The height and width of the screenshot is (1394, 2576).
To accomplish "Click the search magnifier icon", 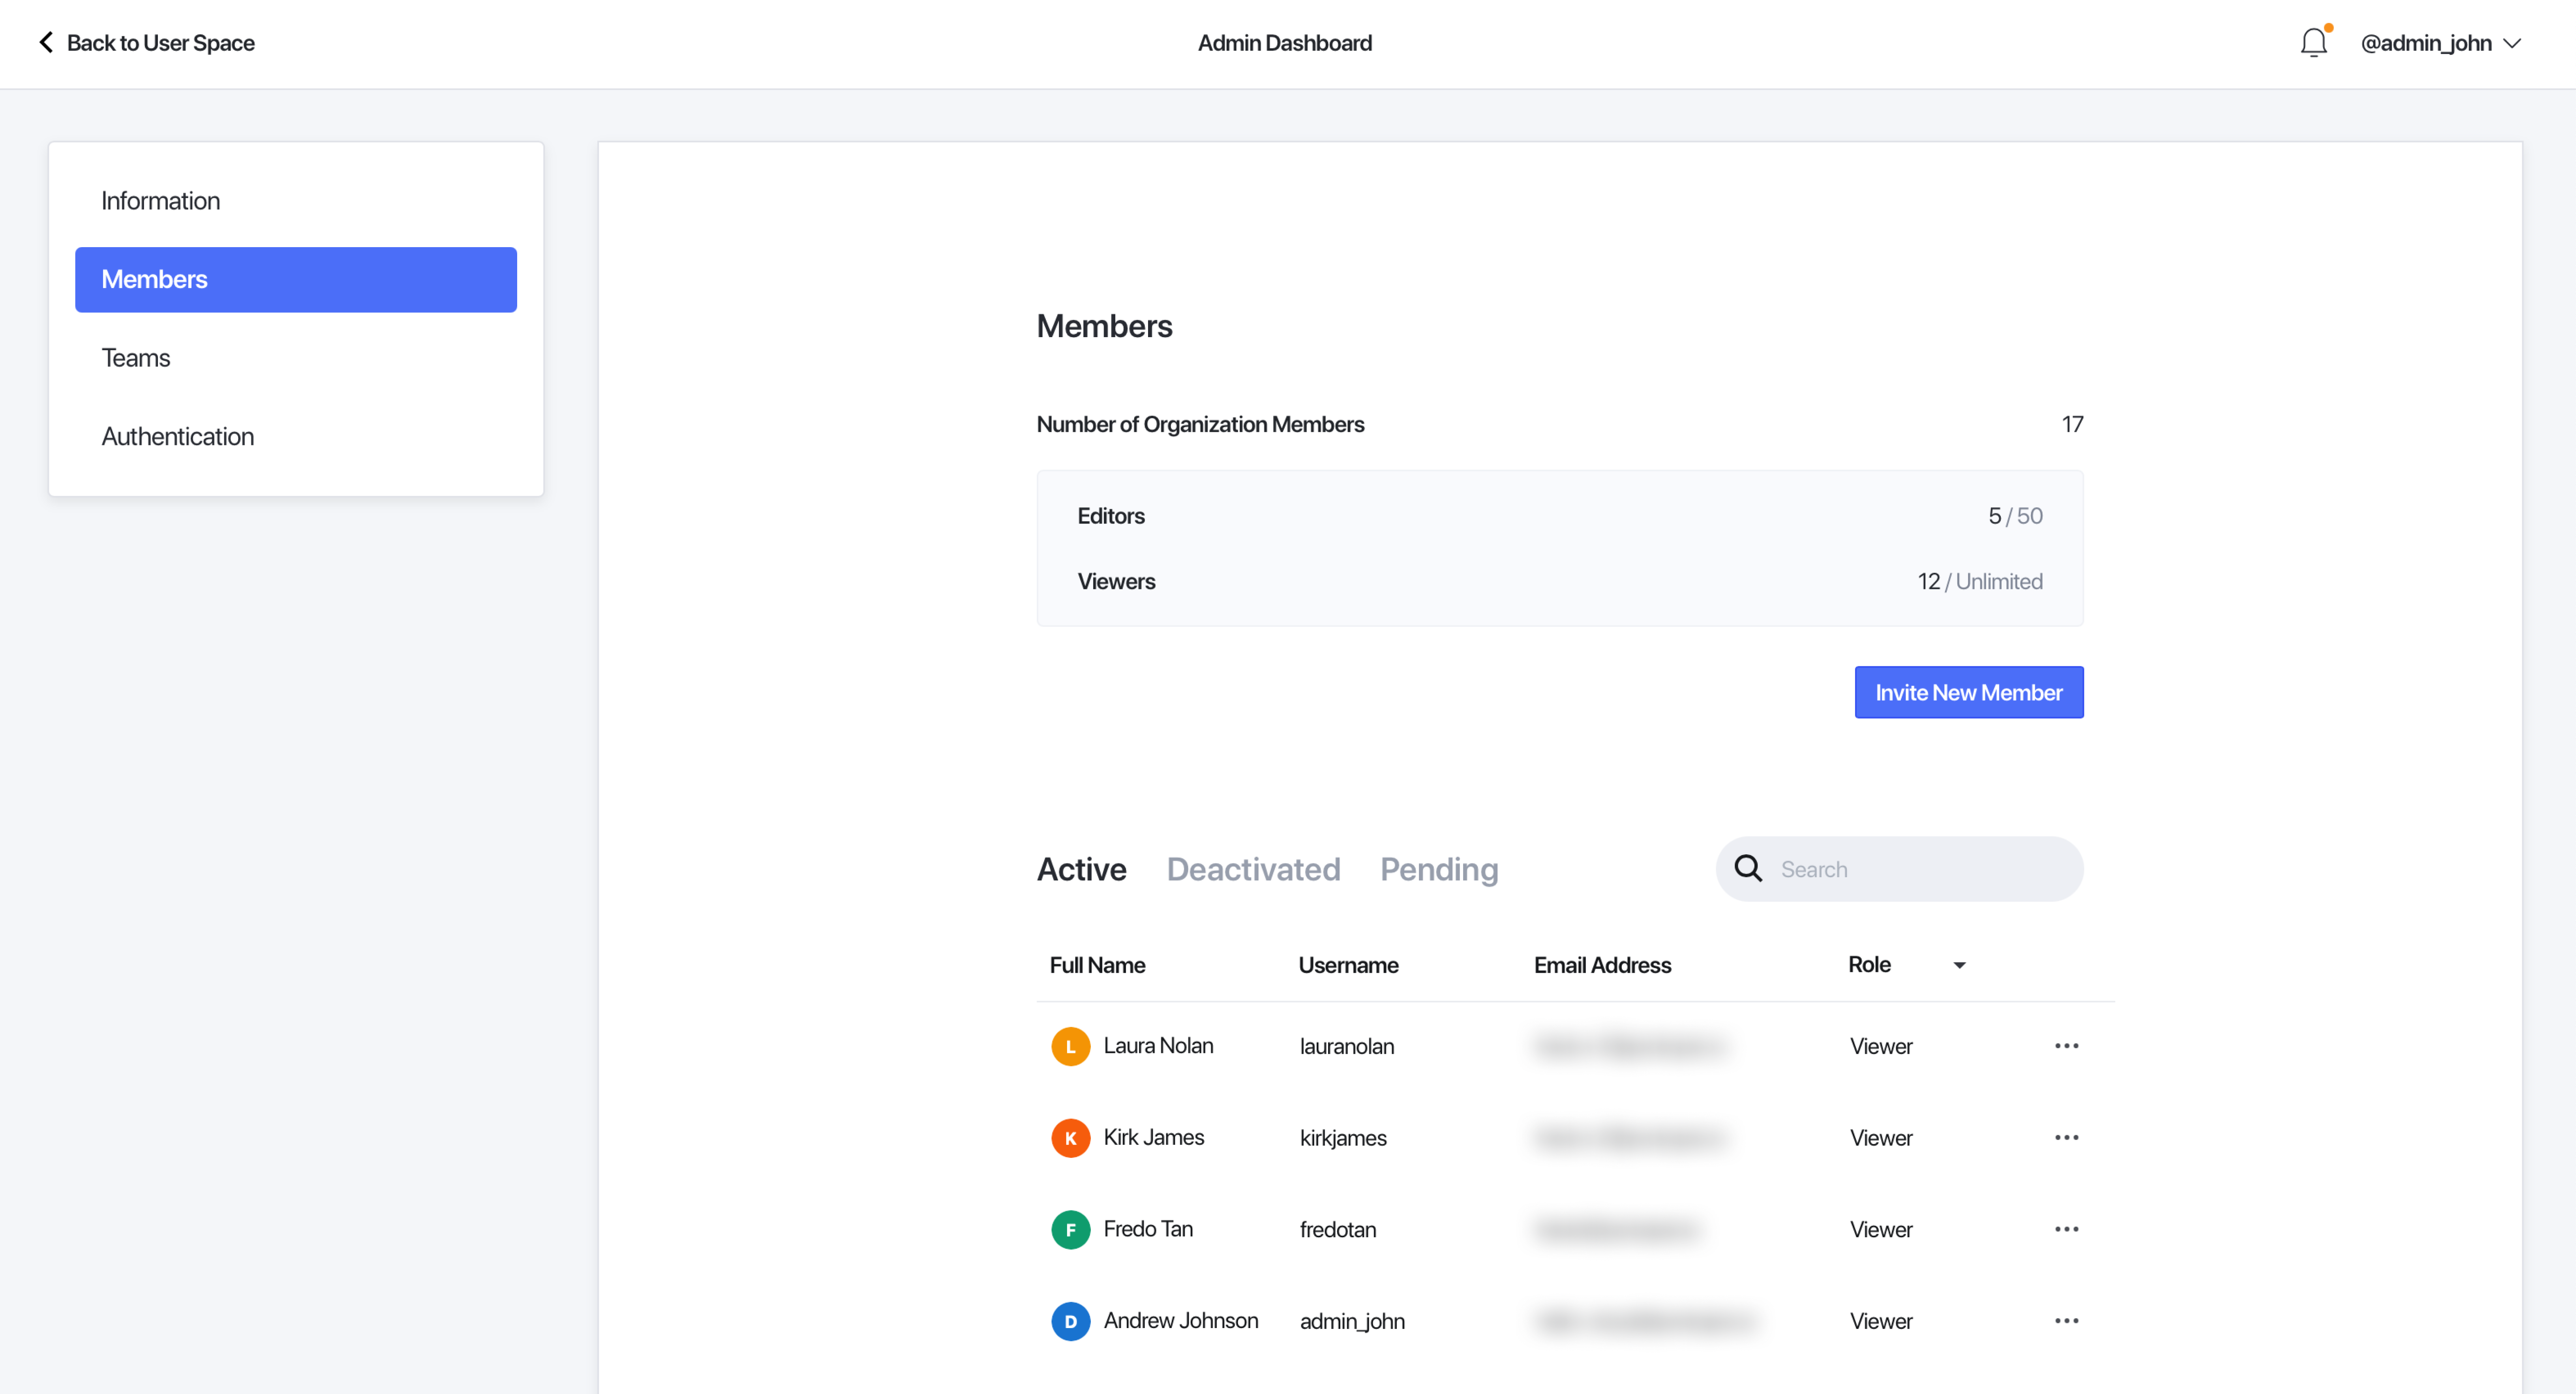I will [x=1748, y=868].
